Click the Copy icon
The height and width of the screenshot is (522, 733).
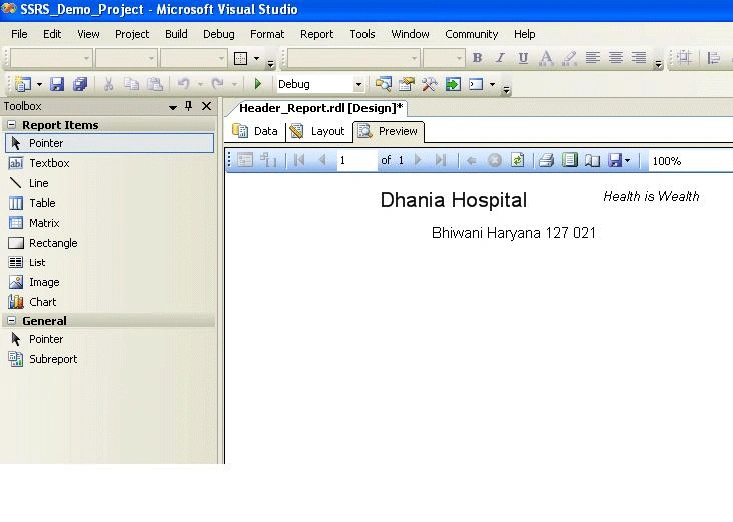click(131, 84)
